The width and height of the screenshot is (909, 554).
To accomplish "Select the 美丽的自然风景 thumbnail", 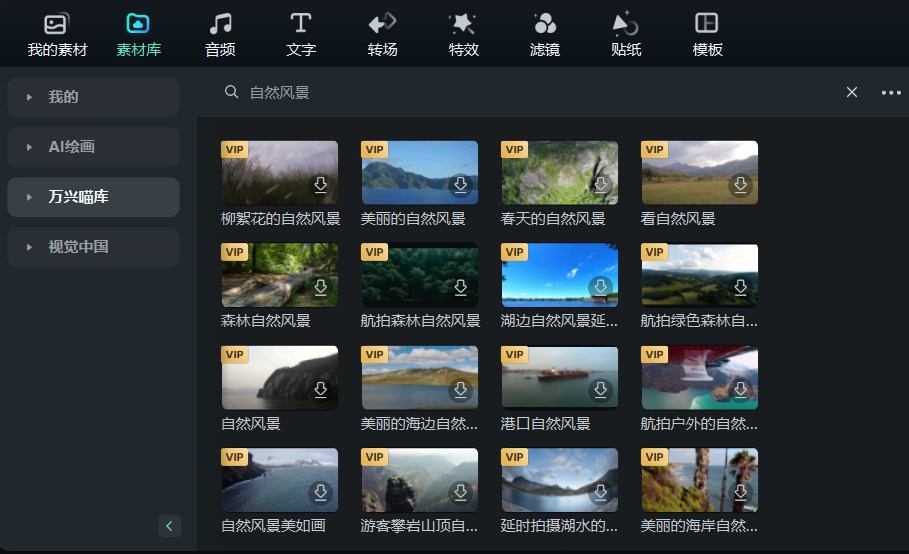I will point(420,173).
